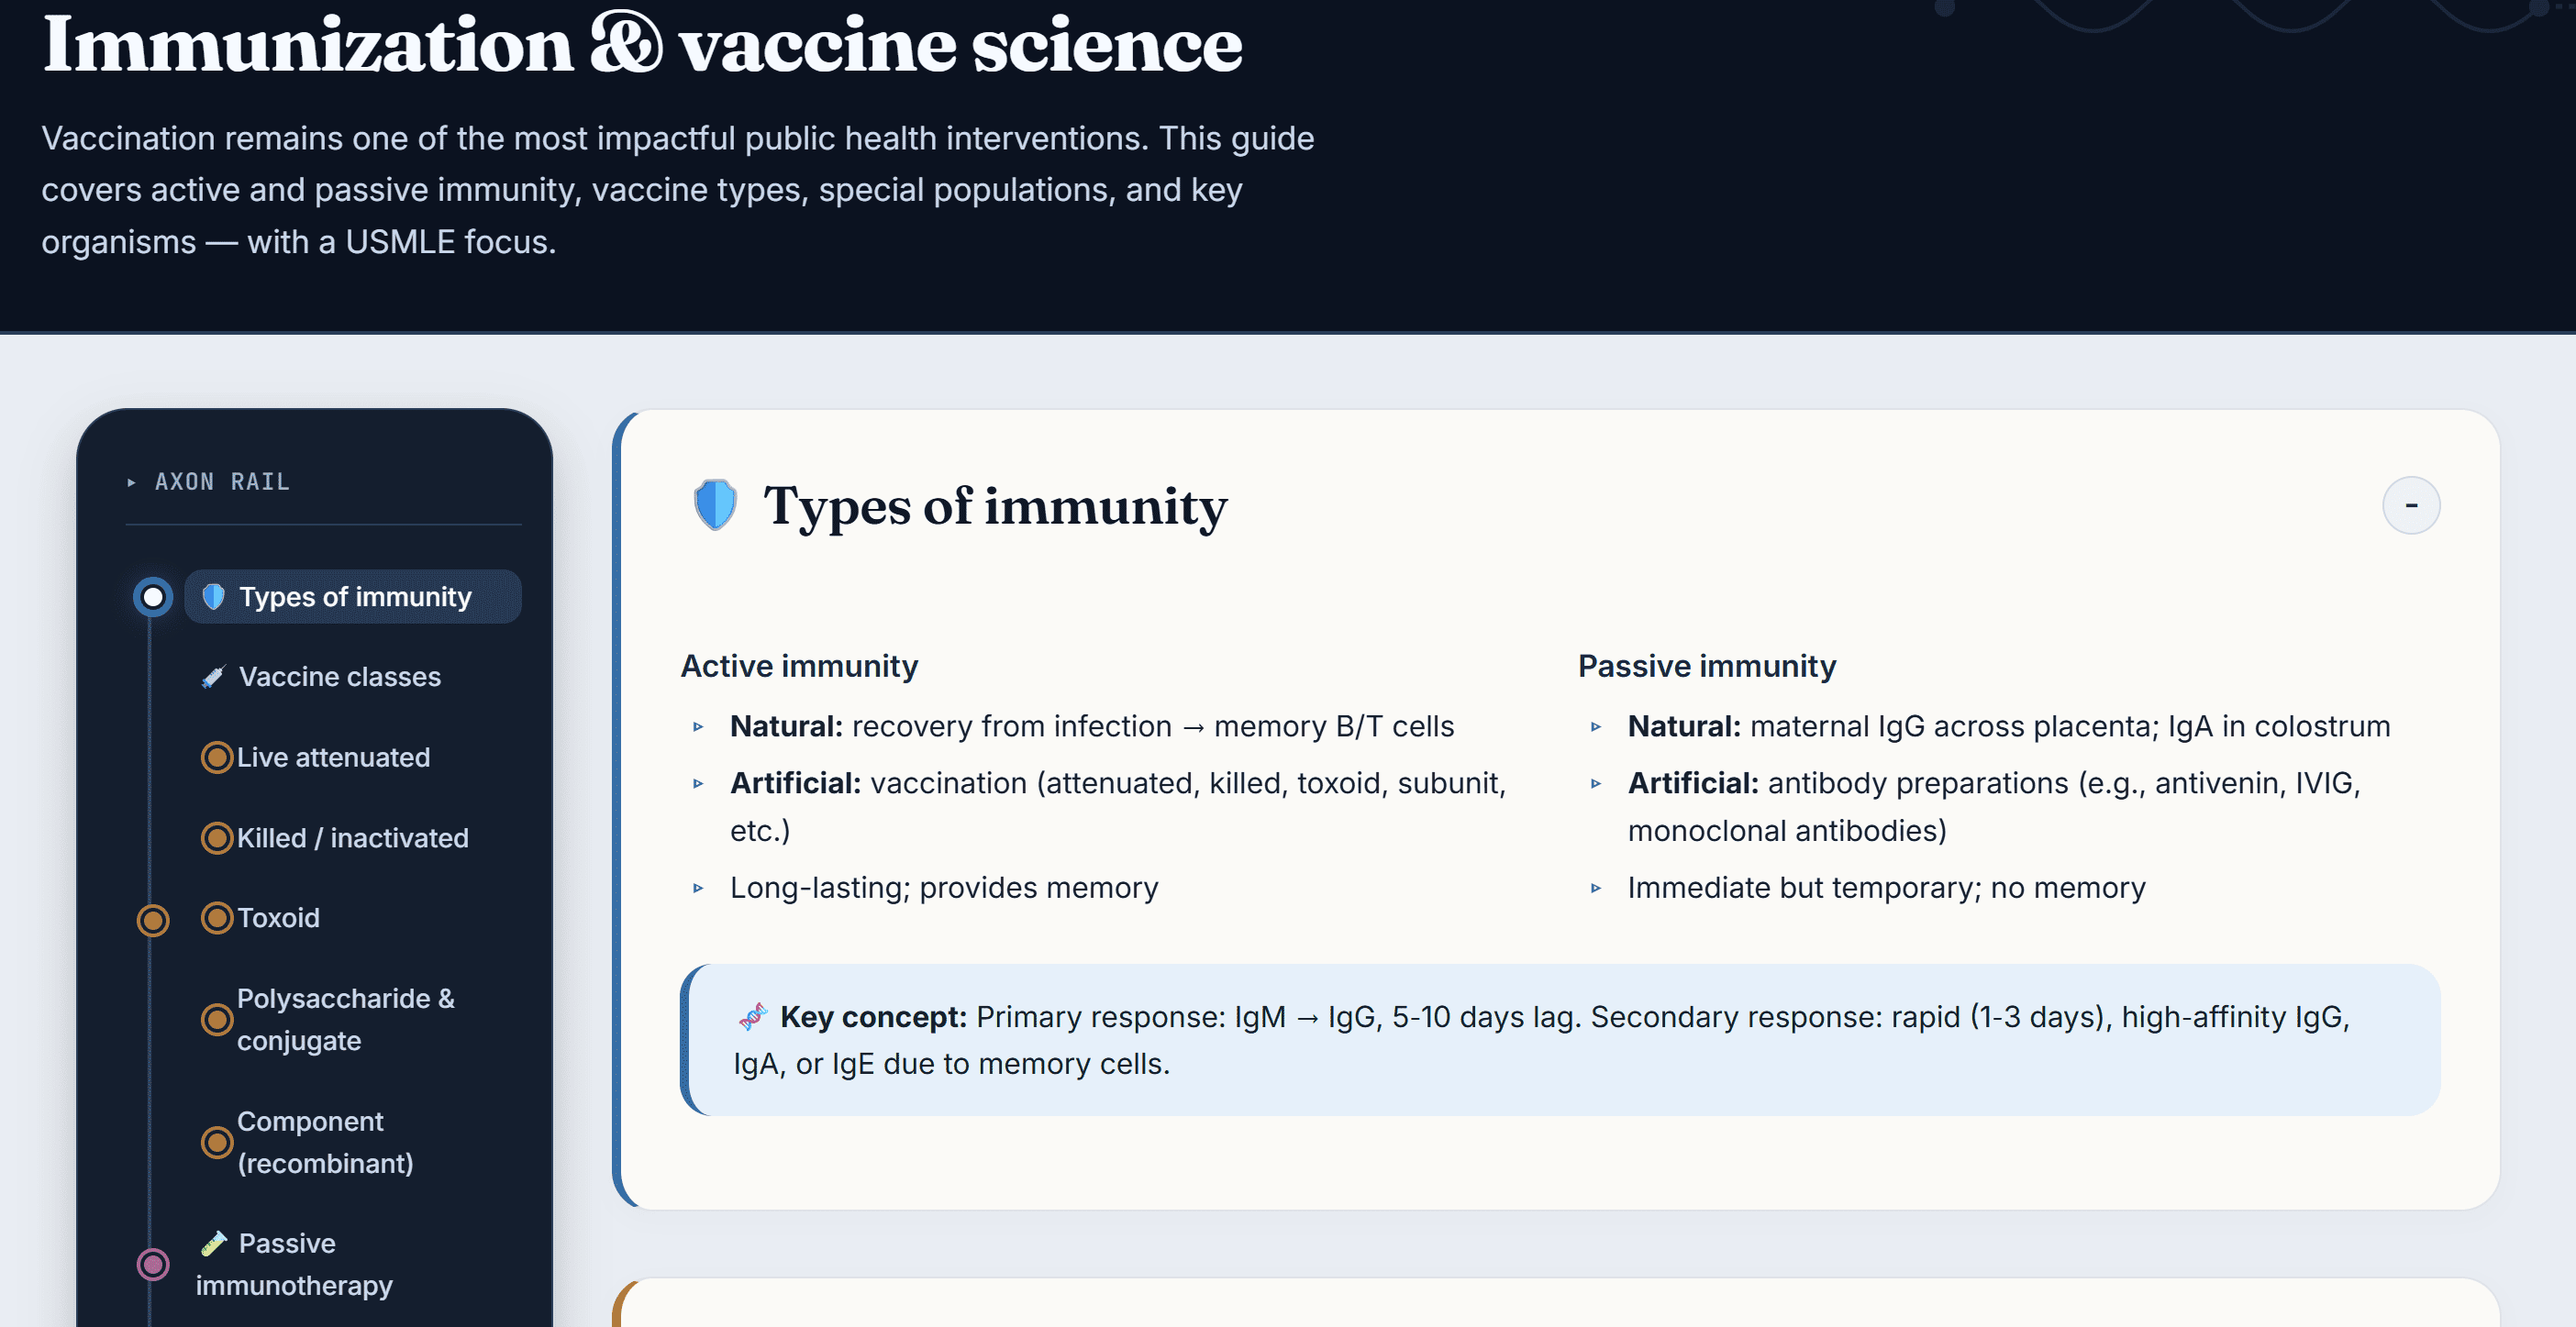Toggle the AXON RAIL disclosure triangle
Viewport: 2576px width, 1327px height.
(x=131, y=482)
